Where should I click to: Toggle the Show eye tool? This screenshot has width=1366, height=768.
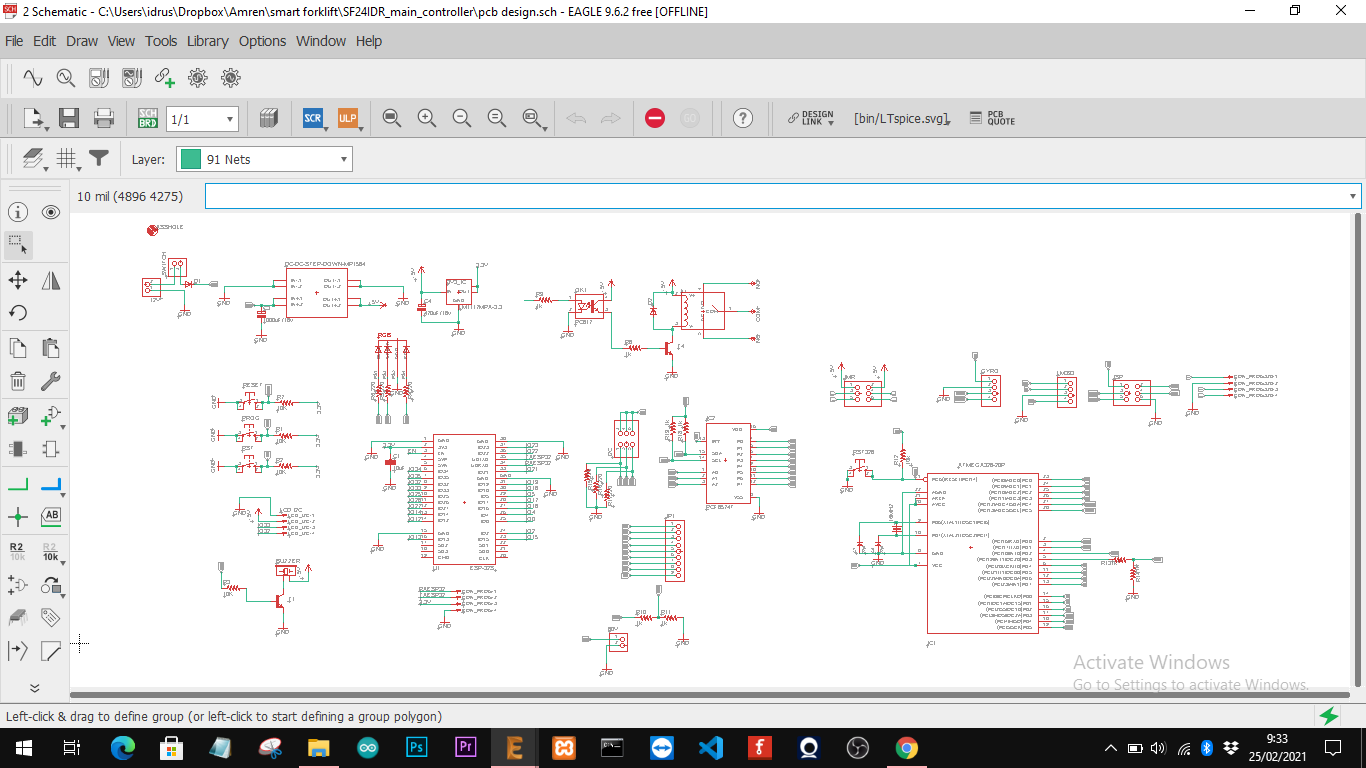click(51, 212)
